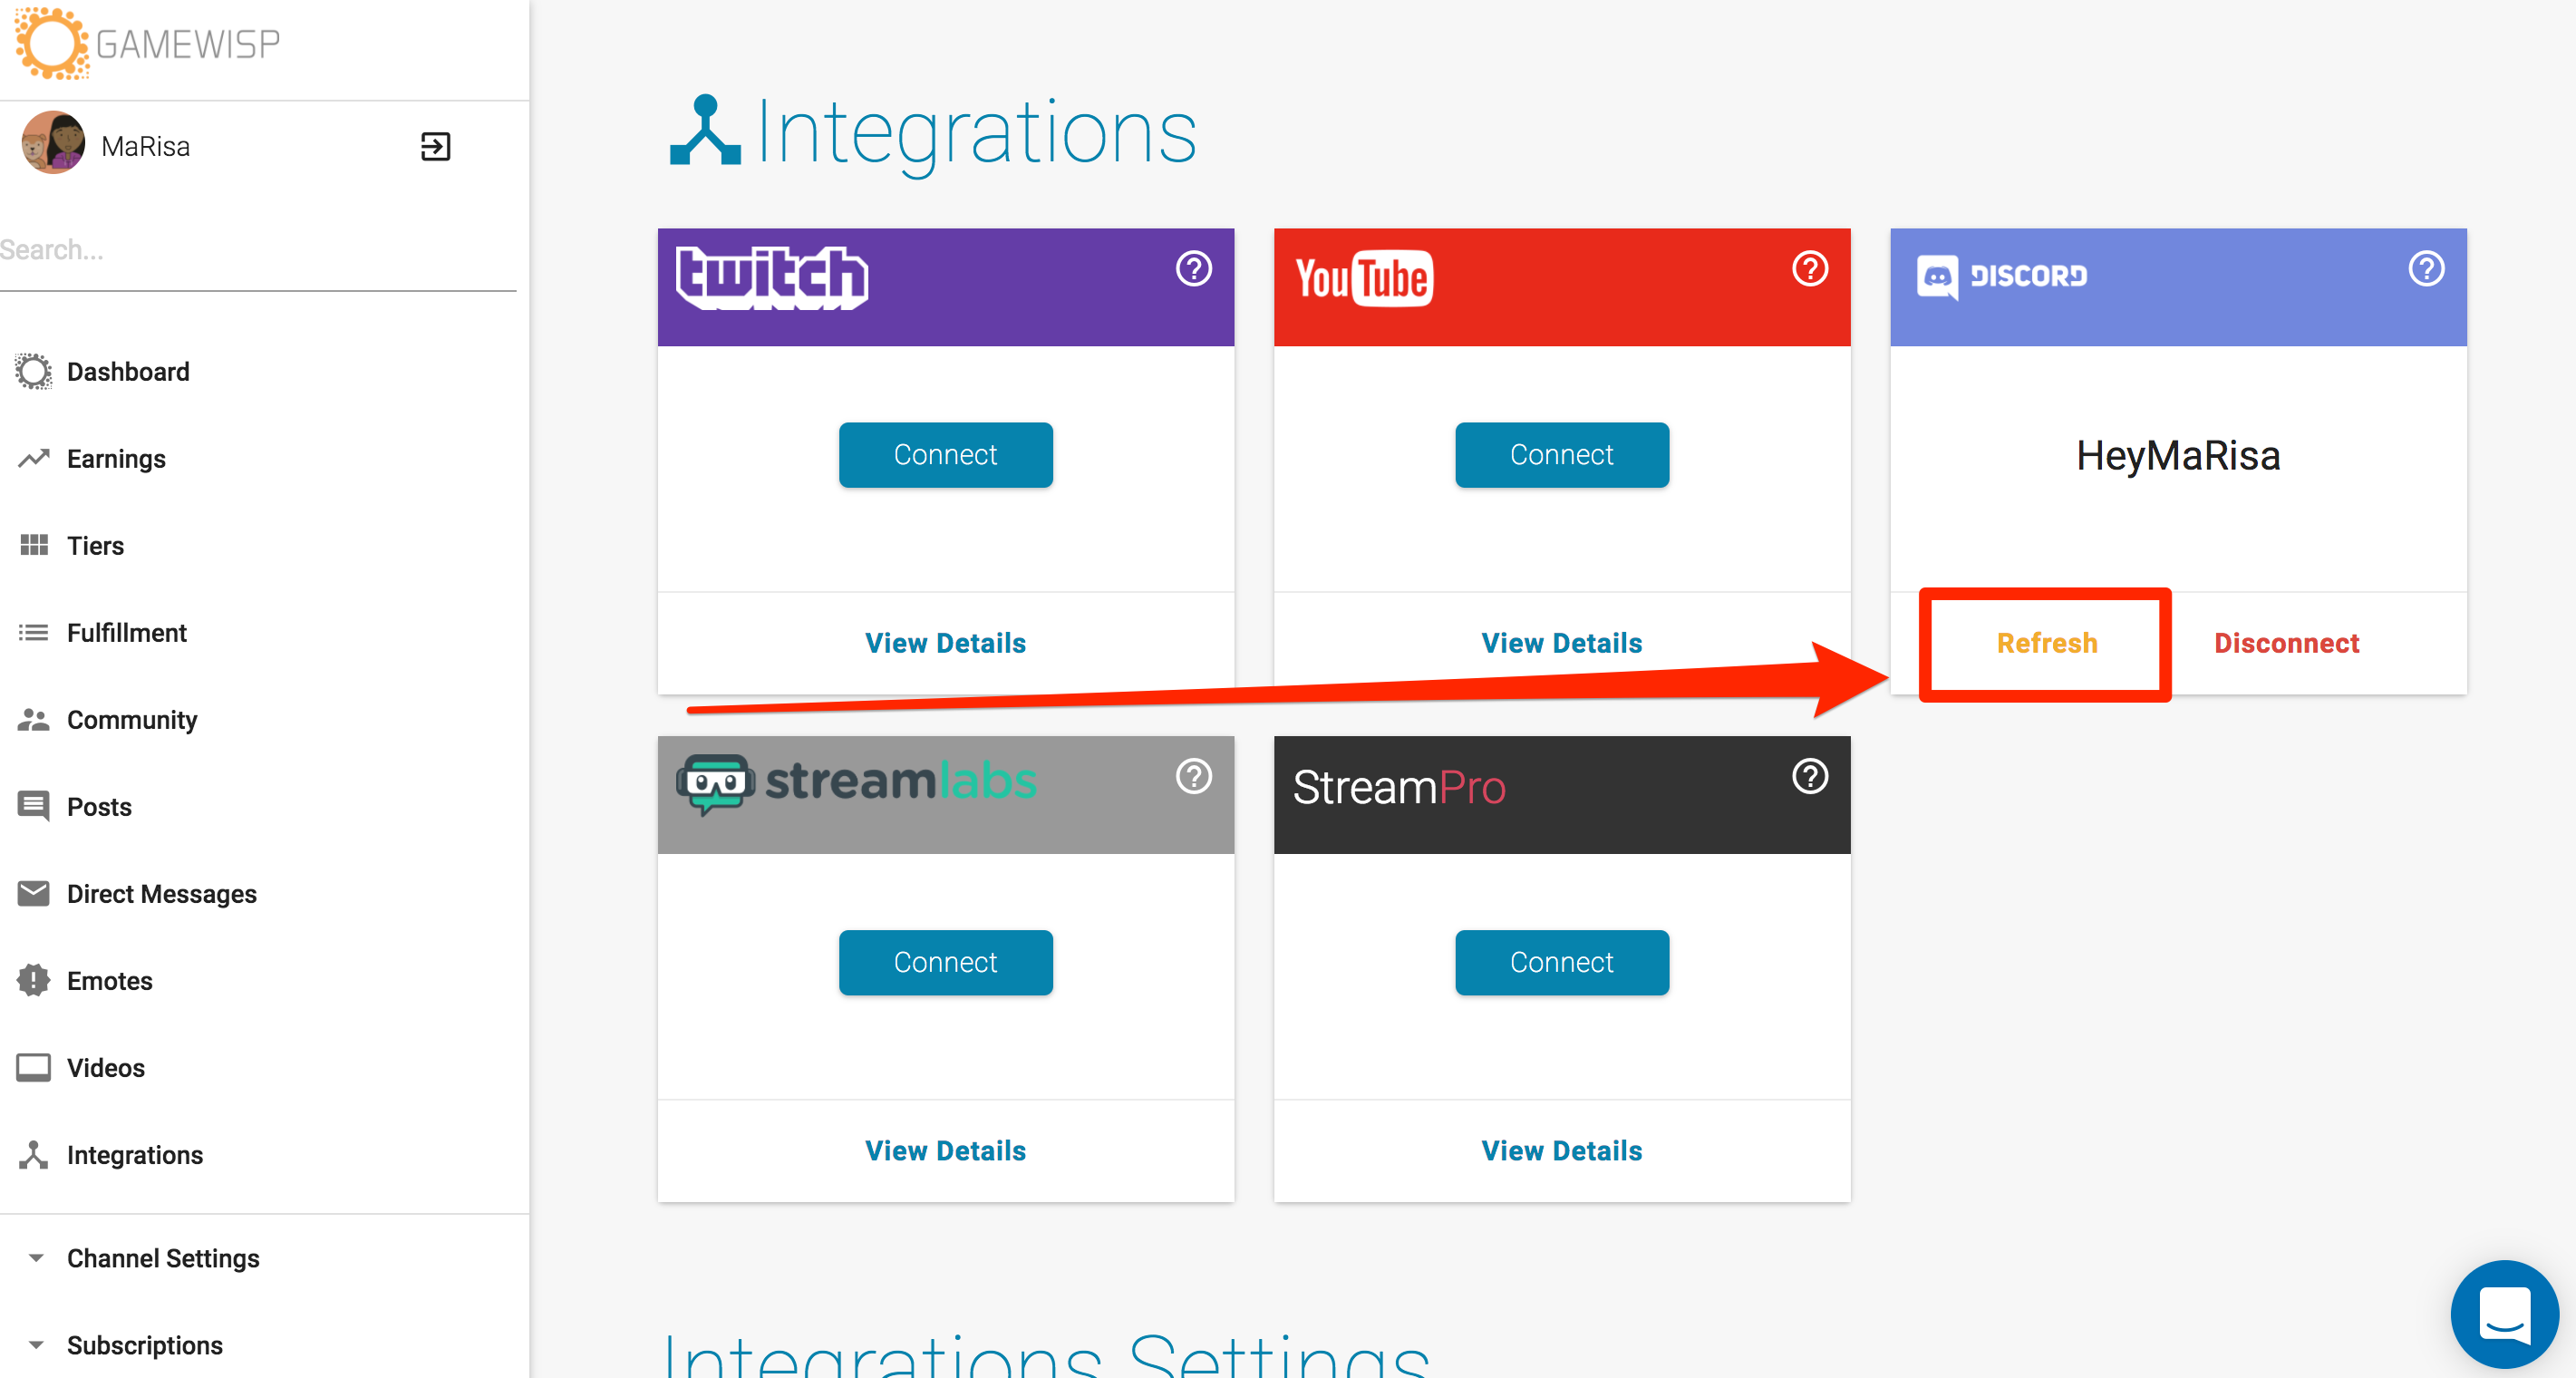
Task: Open Direct Messages from sidebar
Action: click(x=161, y=894)
